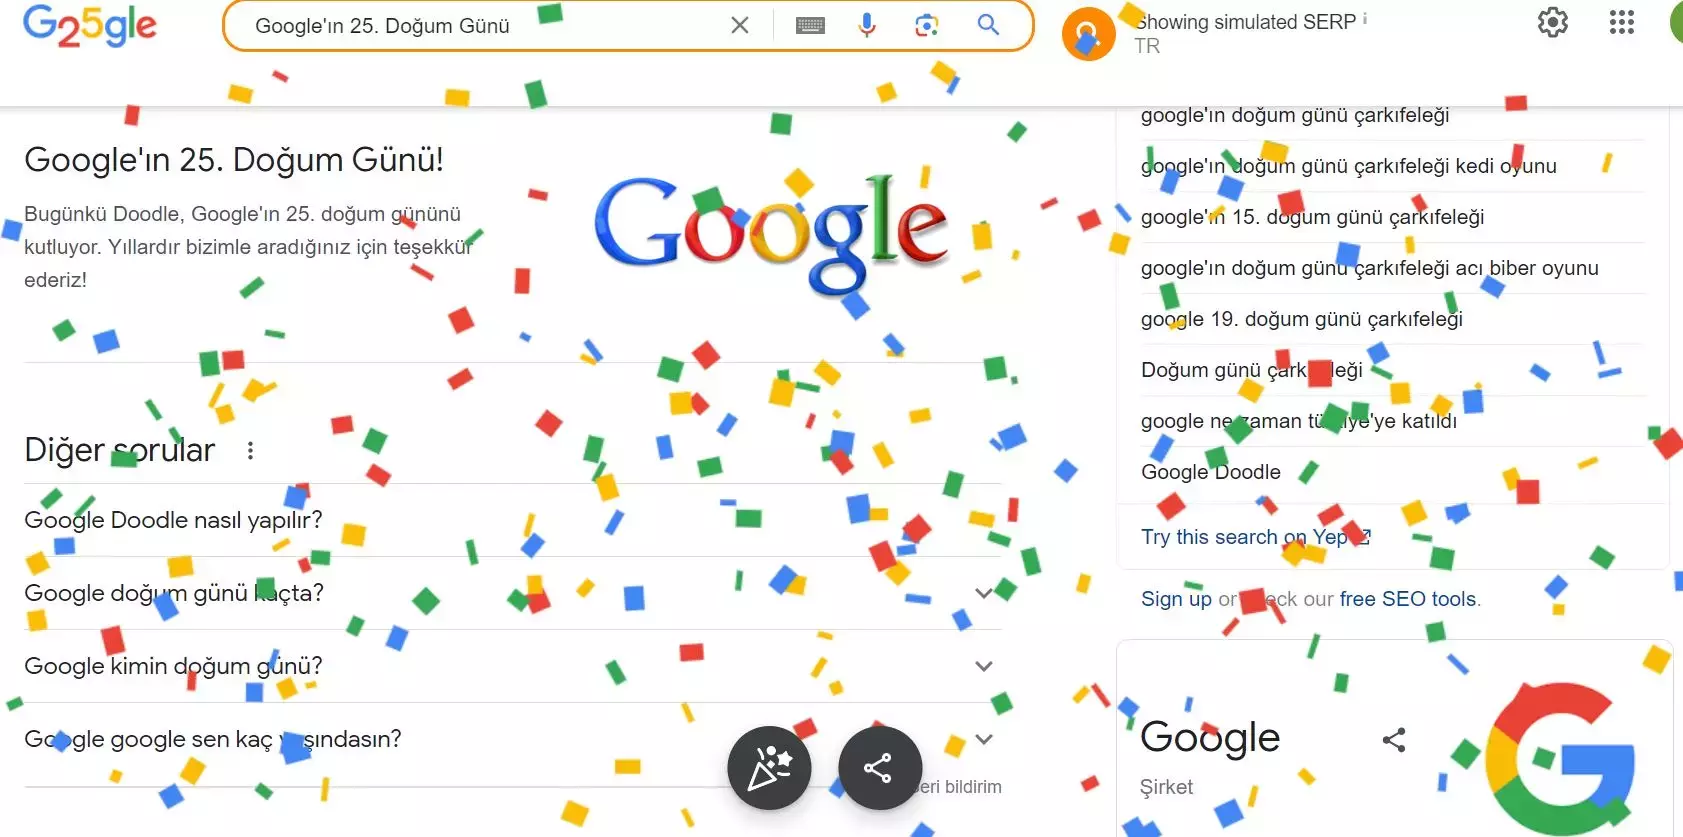This screenshot has height=837, width=1683.
Task: Click the blue search magnifier icon
Action: tap(988, 25)
